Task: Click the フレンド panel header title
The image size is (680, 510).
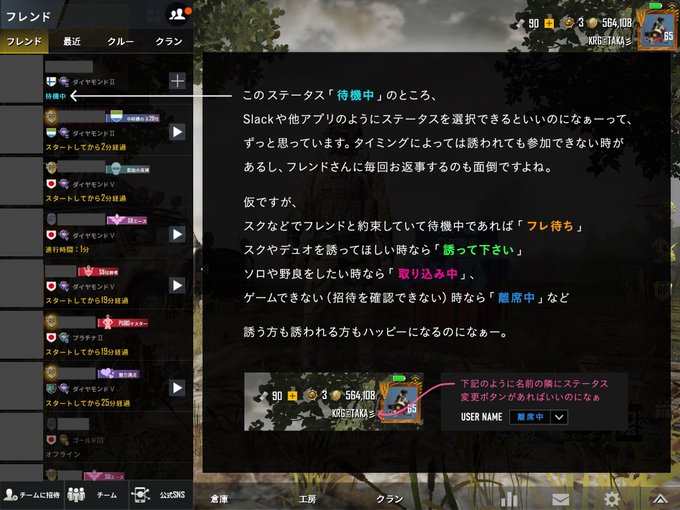Action: (x=28, y=16)
